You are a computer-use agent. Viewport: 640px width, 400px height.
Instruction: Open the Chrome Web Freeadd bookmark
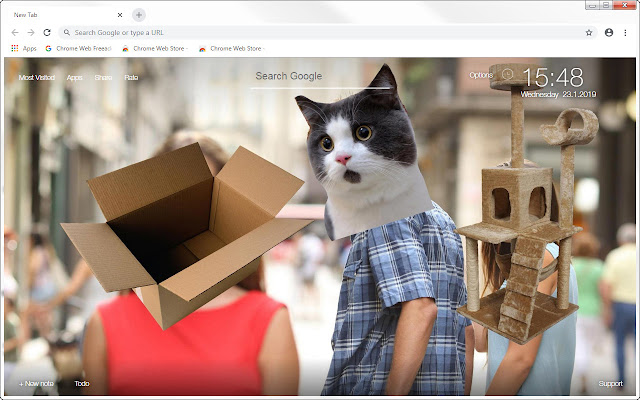tap(78, 49)
